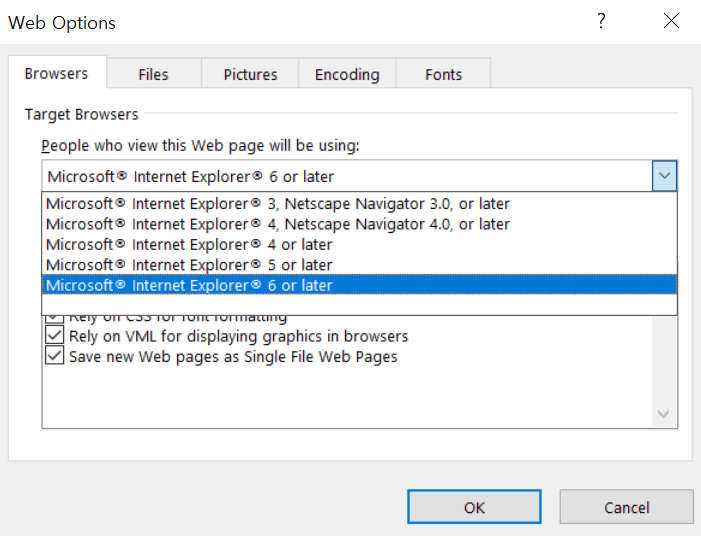
Task: Confirm settings with the OK button
Action: coord(474,507)
